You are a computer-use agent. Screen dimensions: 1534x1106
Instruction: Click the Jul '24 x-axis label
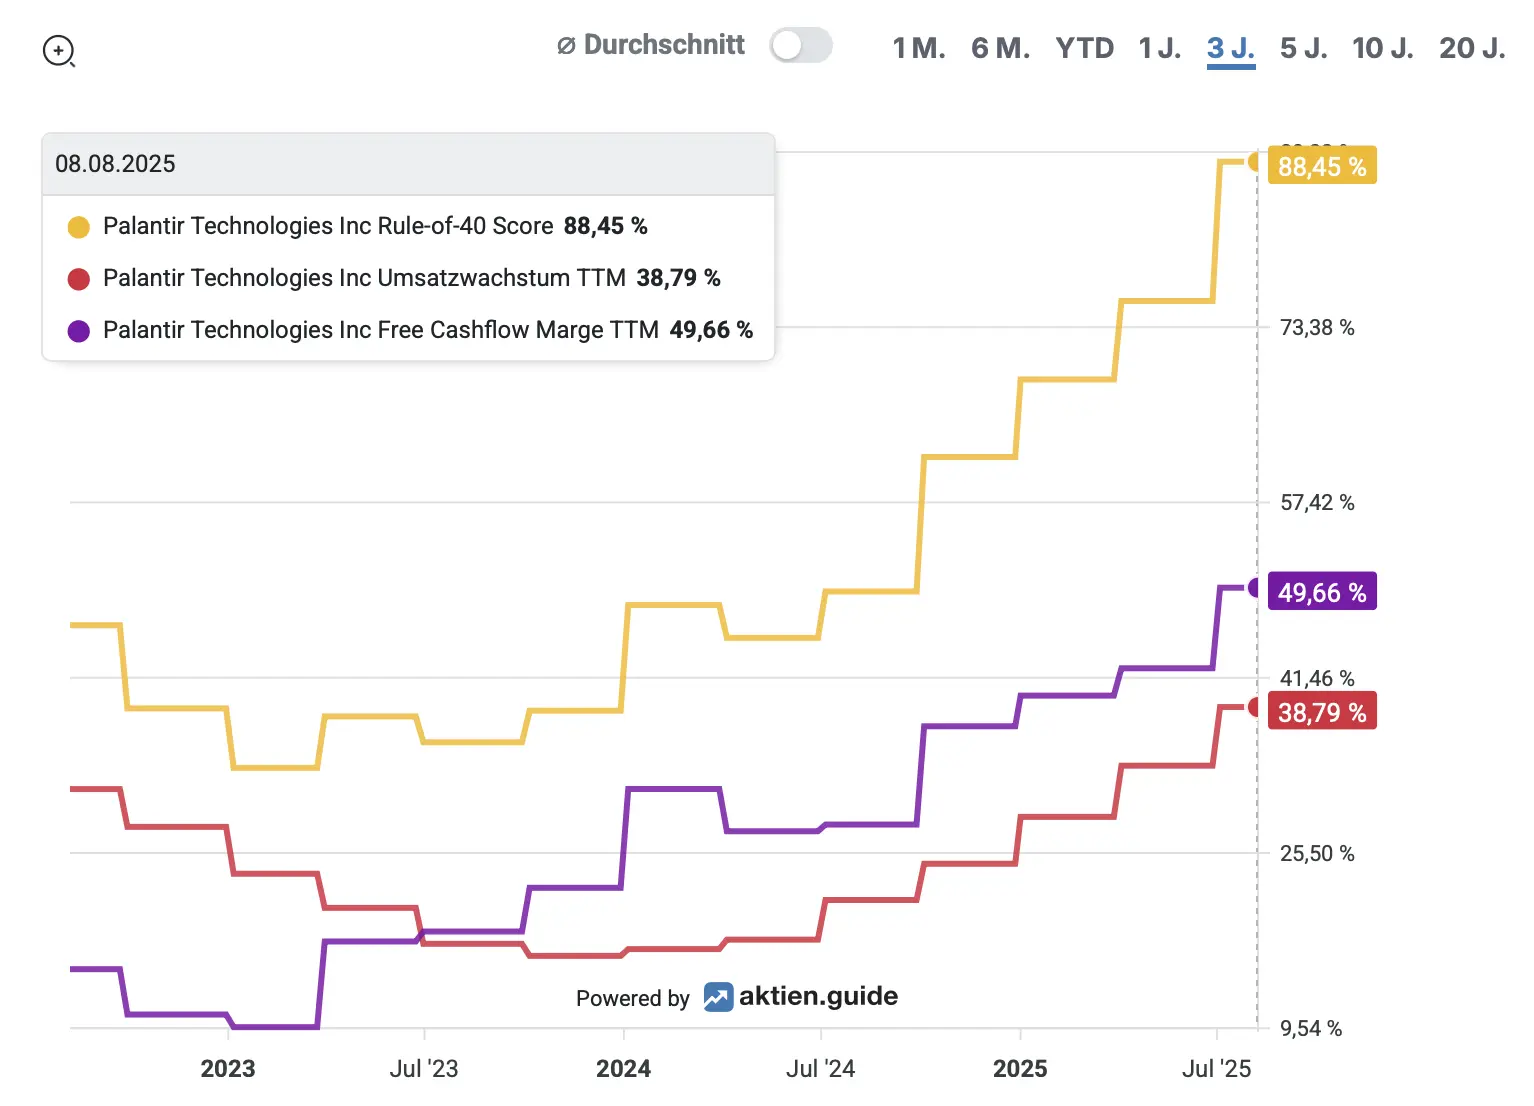(820, 1068)
